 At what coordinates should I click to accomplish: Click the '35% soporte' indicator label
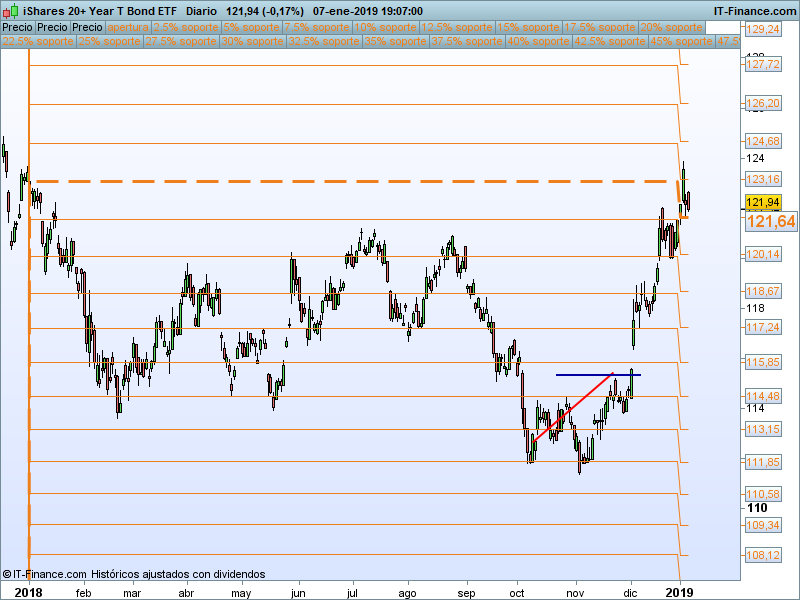click(x=395, y=41)
